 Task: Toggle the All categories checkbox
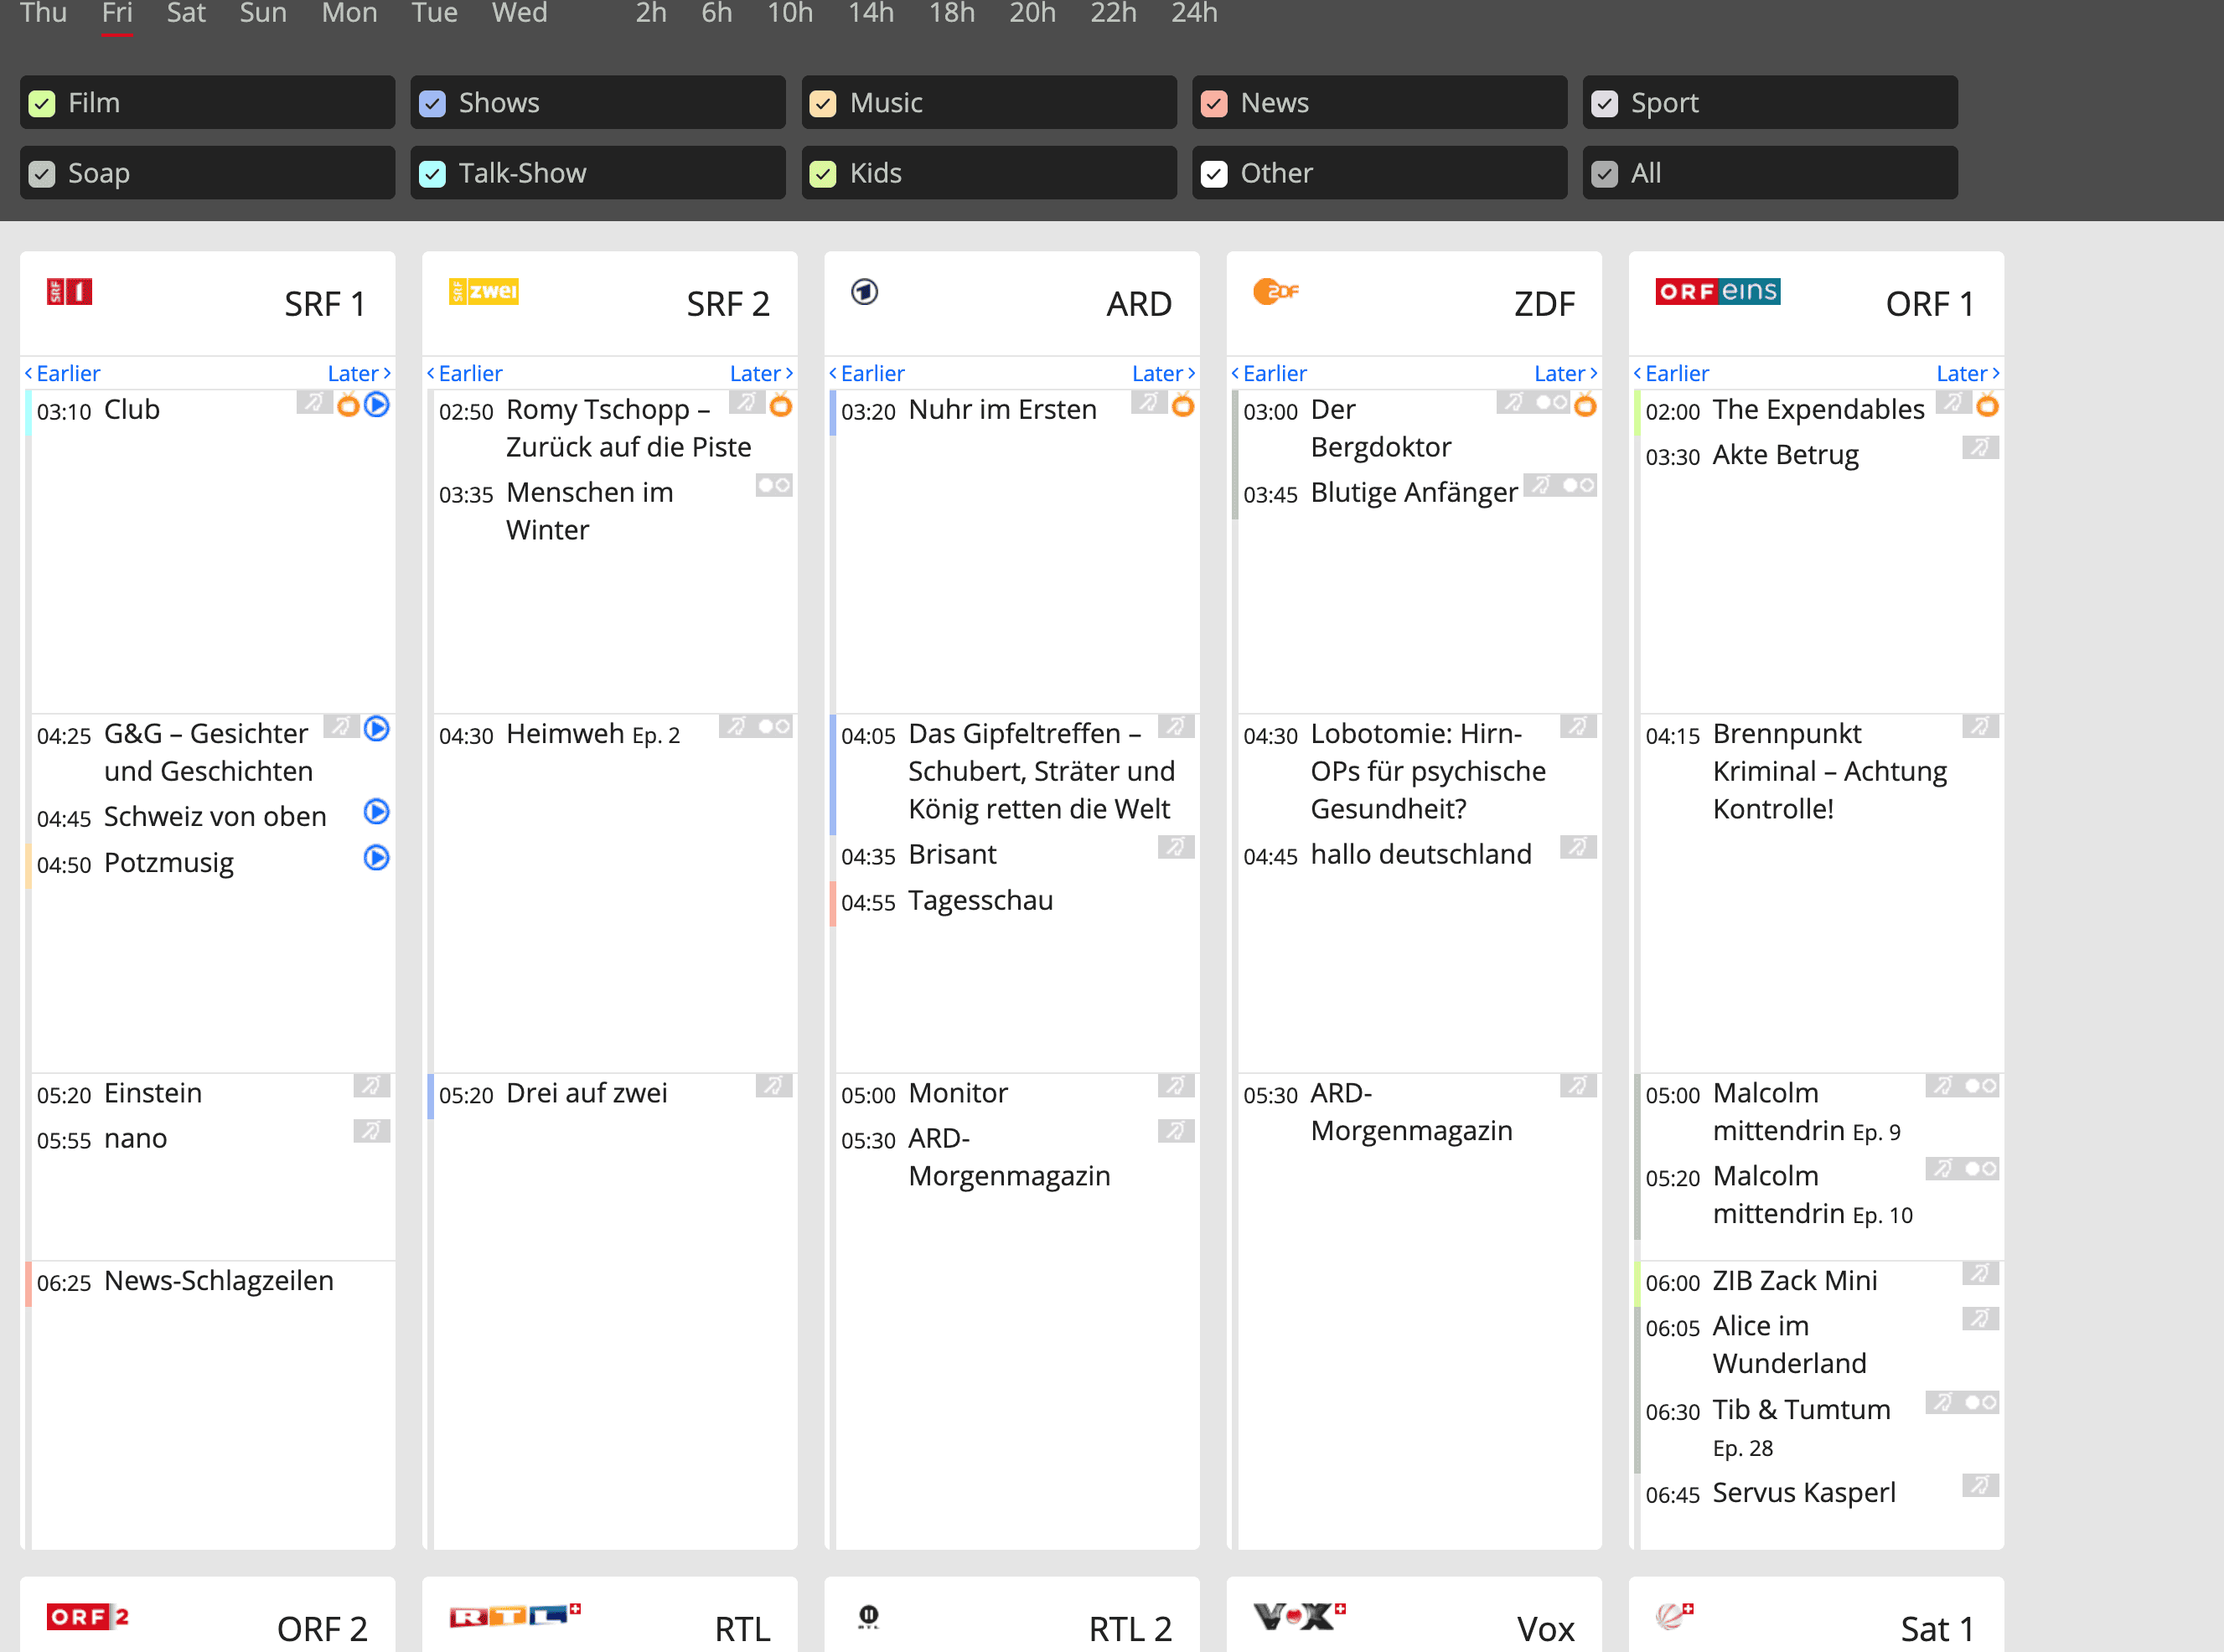click(1604, 174)
